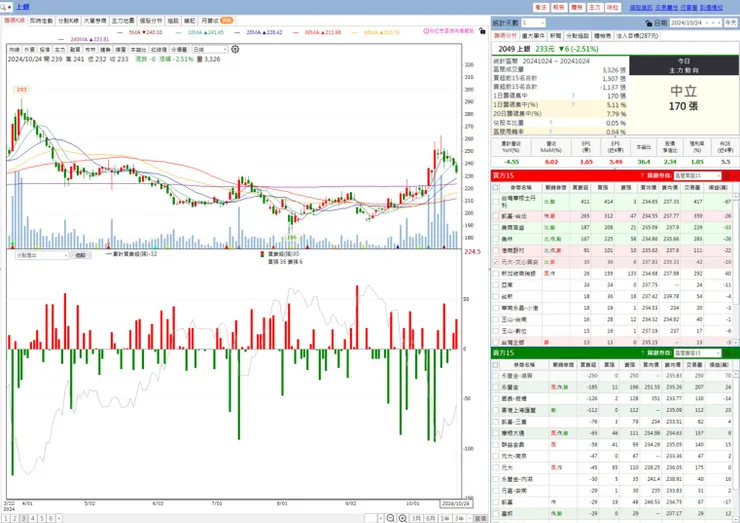Viewport: 740px width, 523px height.
Task: Click the red 主力 button at top
Action: (x=595, y=8)
